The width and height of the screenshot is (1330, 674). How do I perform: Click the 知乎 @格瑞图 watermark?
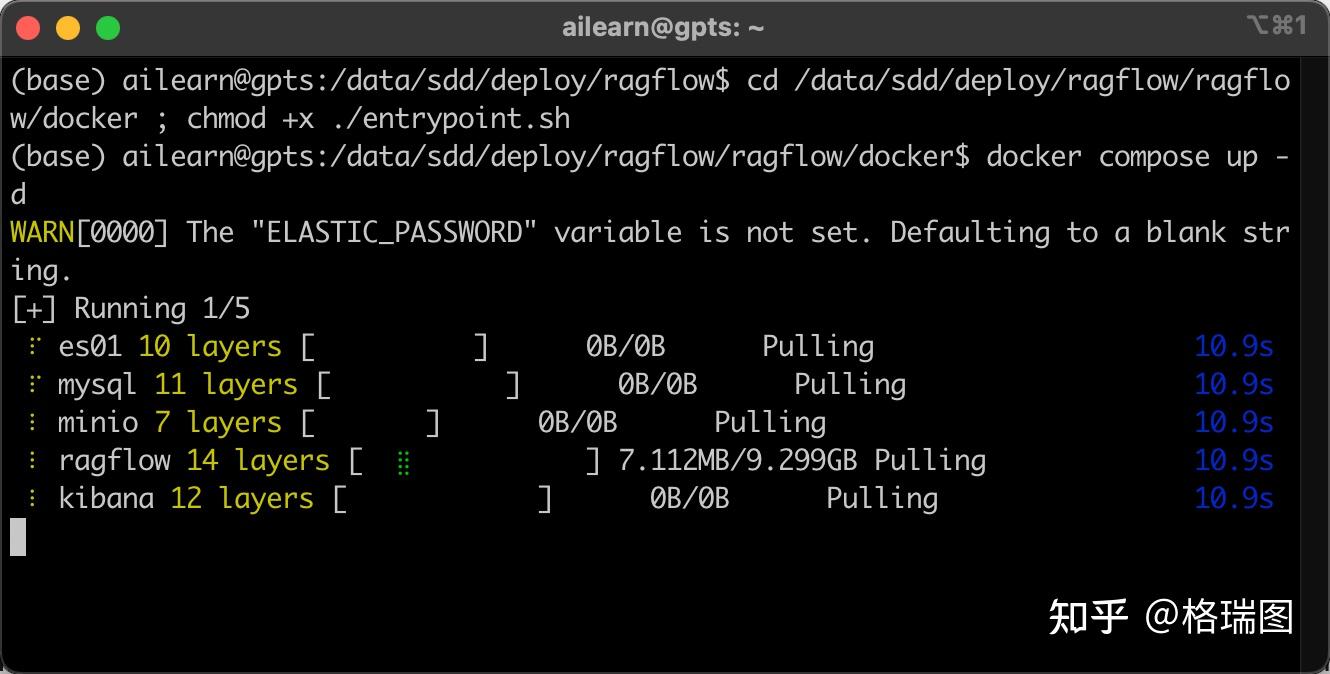coord(1170,617)
